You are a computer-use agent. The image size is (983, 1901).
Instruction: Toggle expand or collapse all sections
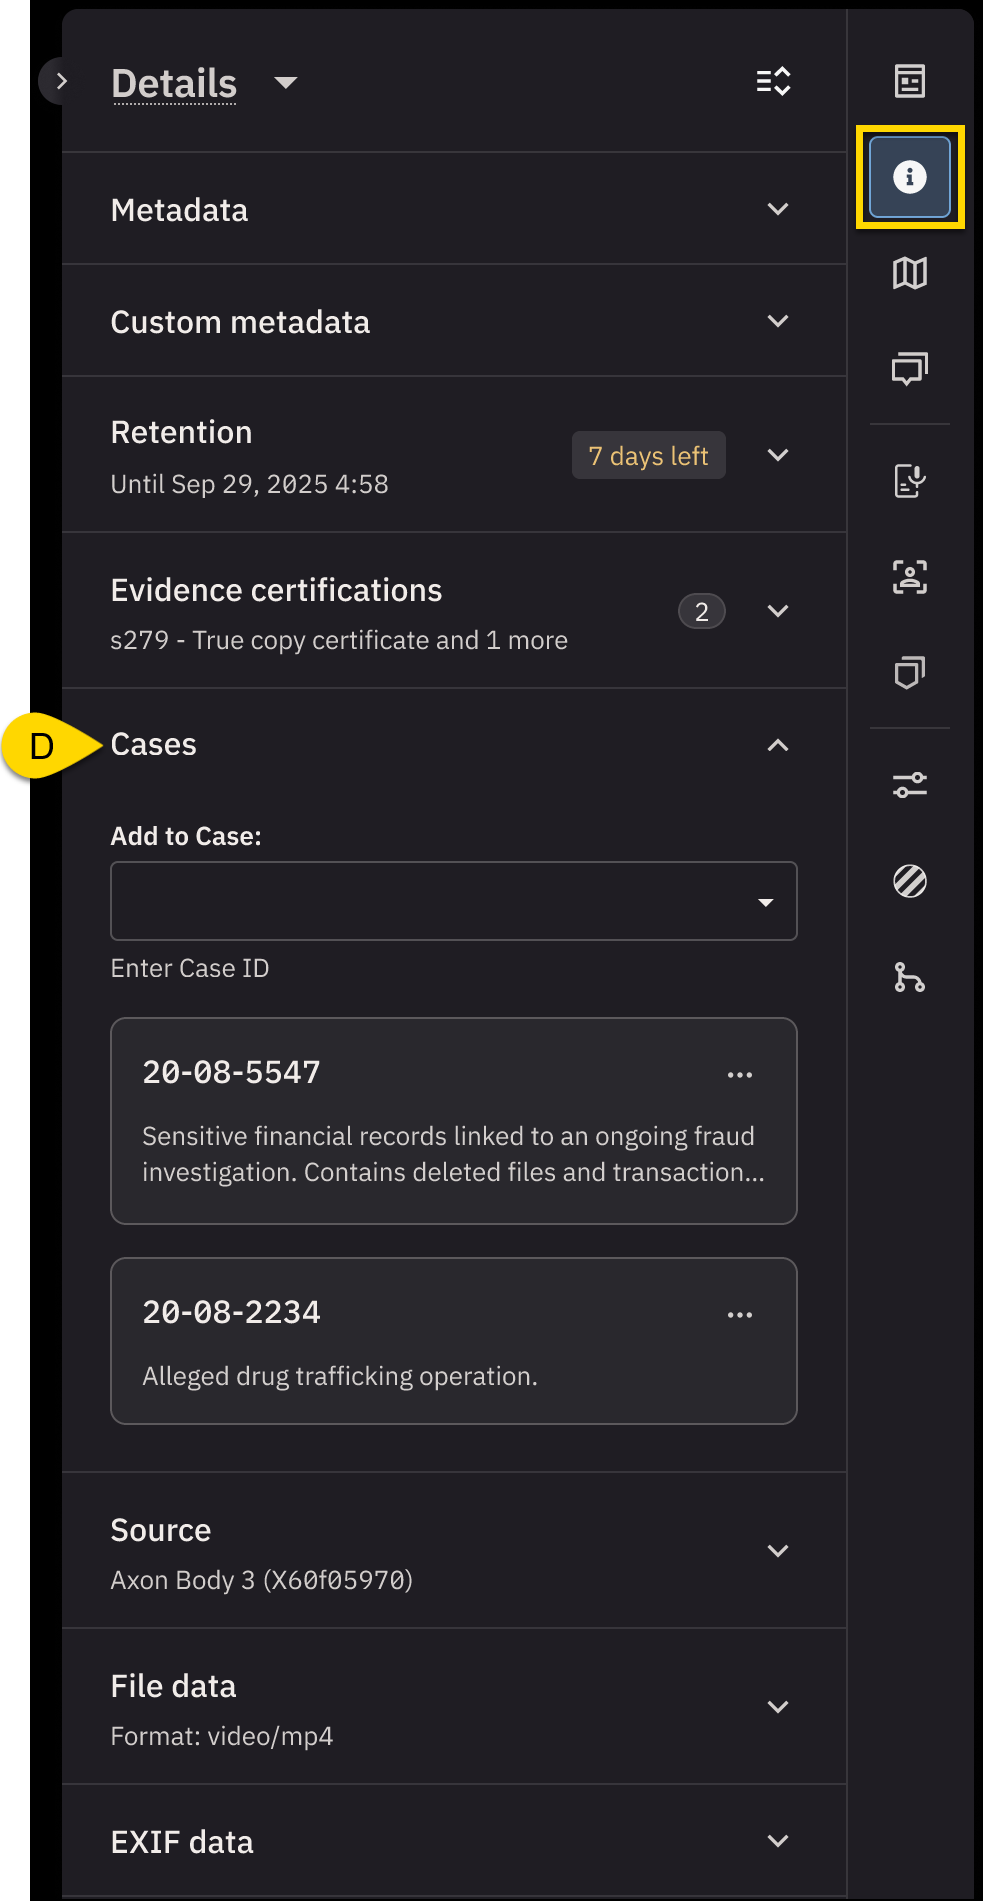tap(773, 82)
